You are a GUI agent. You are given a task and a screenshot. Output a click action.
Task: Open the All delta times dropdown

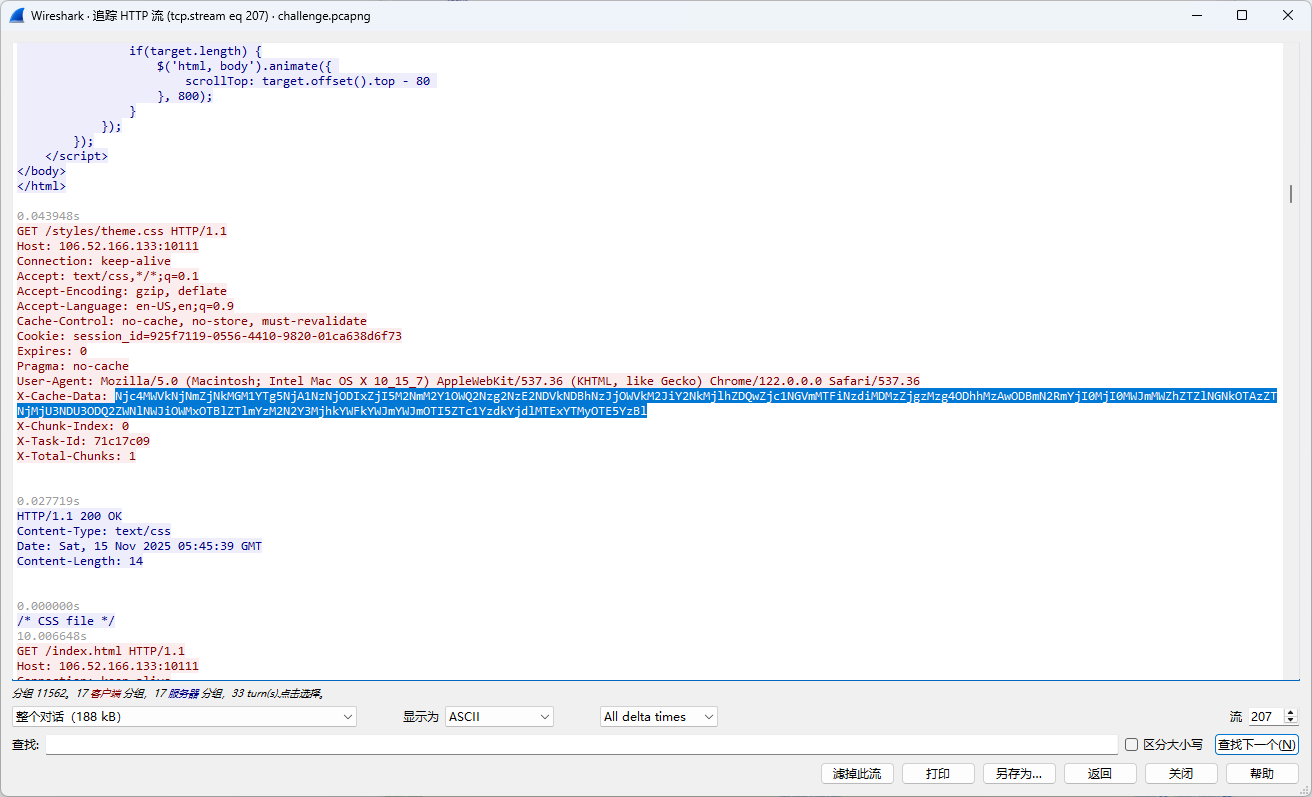pos(659,717)
